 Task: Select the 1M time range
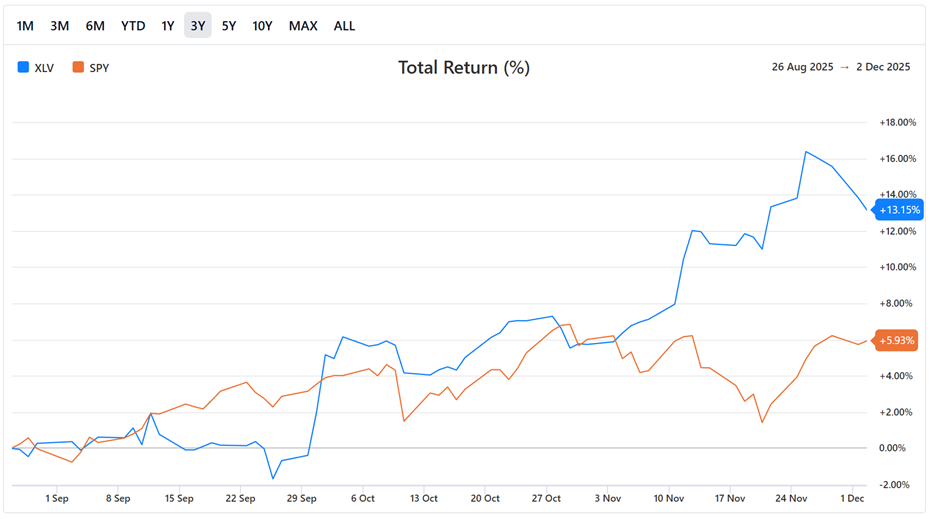26,26
